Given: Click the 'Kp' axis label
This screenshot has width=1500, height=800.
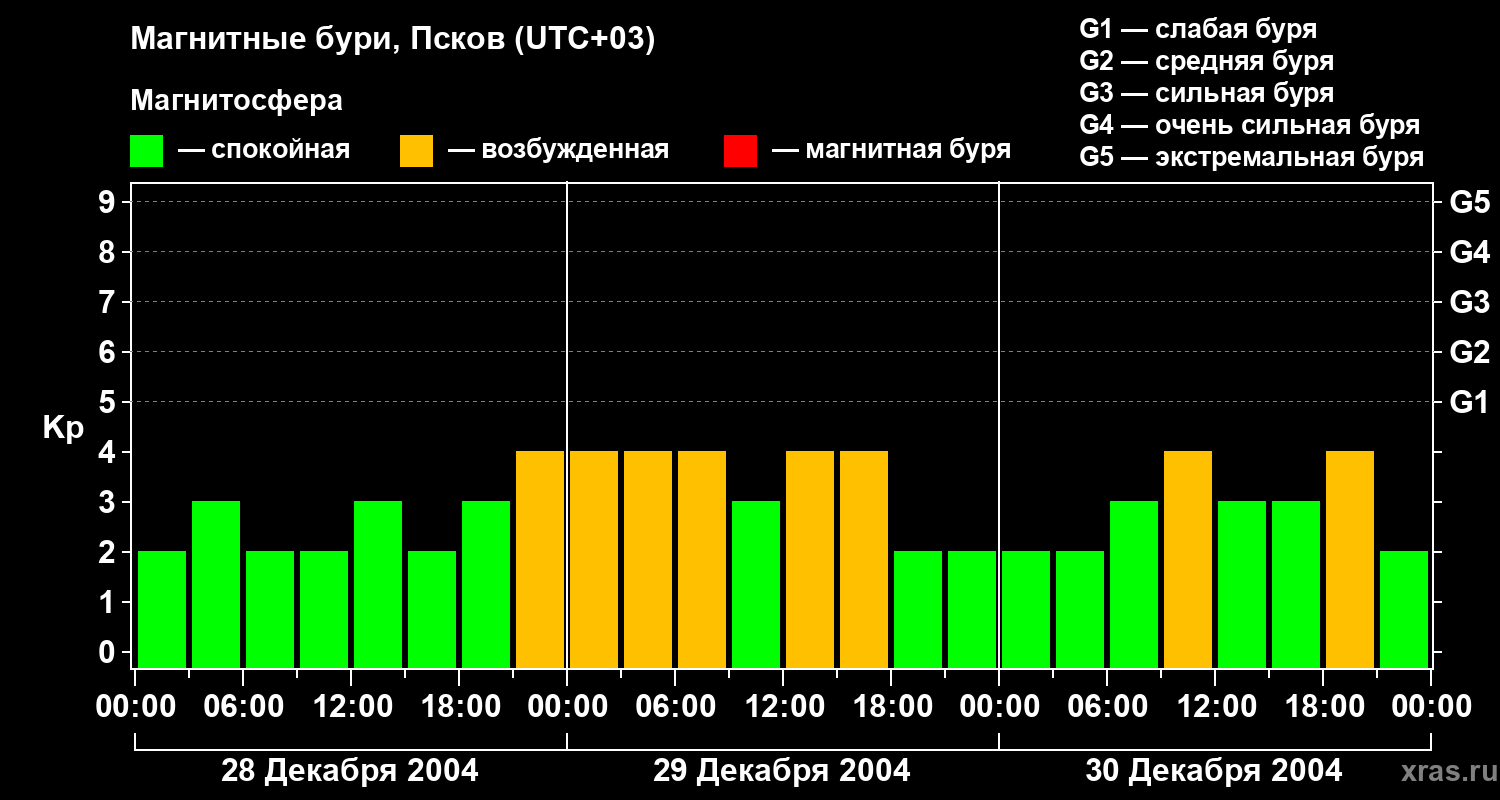Looking at the screenshot, I should (63, 428).
